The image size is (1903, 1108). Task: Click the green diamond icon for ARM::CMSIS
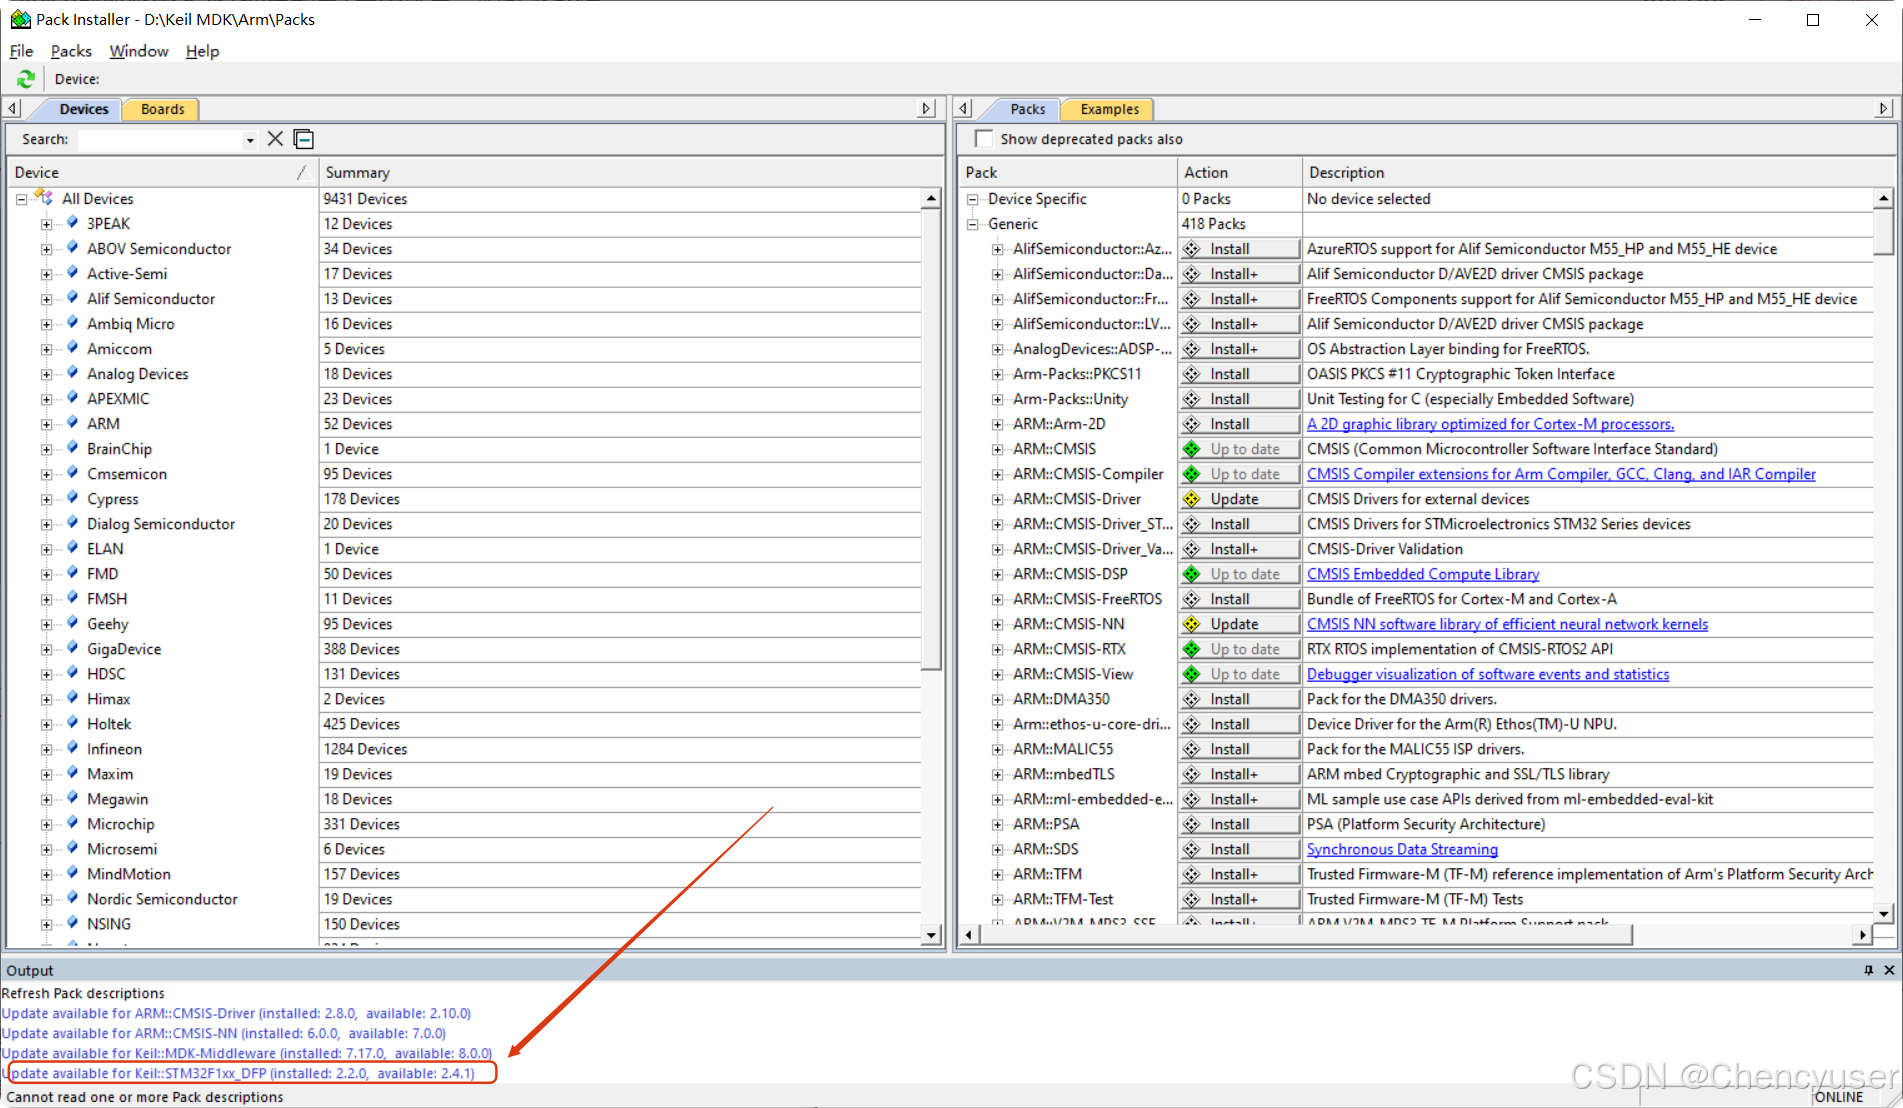click(x=1191, y=449)
